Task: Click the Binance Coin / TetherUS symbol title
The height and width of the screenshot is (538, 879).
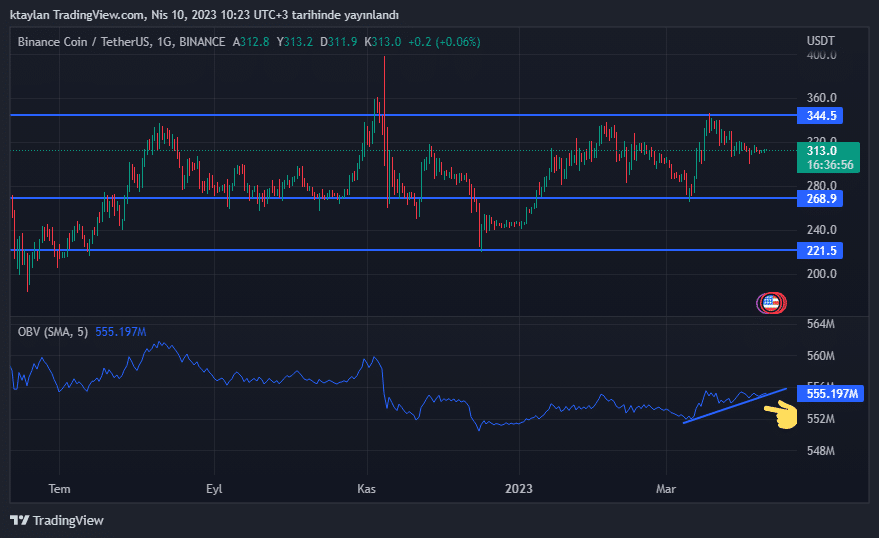Action: click(x=121, y=42)
